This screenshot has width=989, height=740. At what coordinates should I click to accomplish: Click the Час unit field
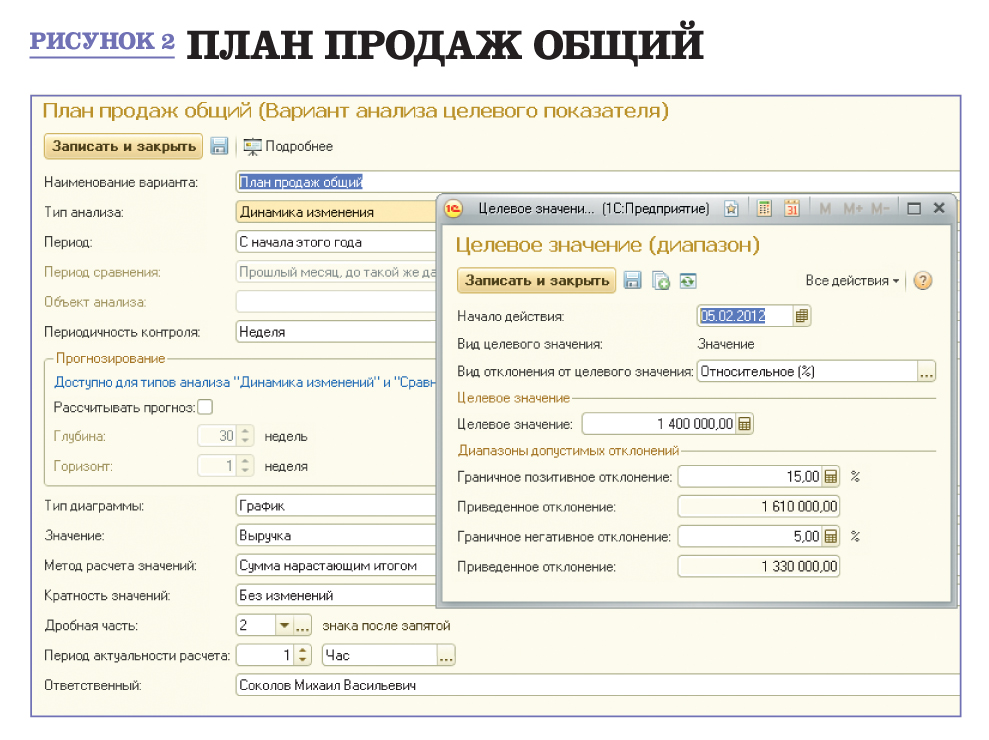[x=380, y=655]
